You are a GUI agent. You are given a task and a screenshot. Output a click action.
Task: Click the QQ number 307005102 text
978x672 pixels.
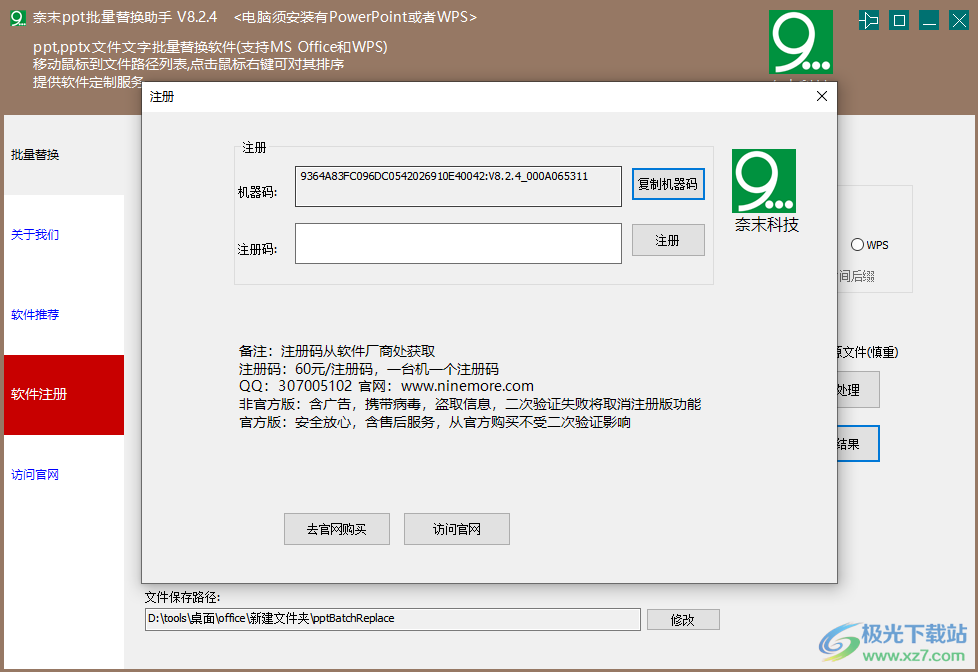coord(315,386)
